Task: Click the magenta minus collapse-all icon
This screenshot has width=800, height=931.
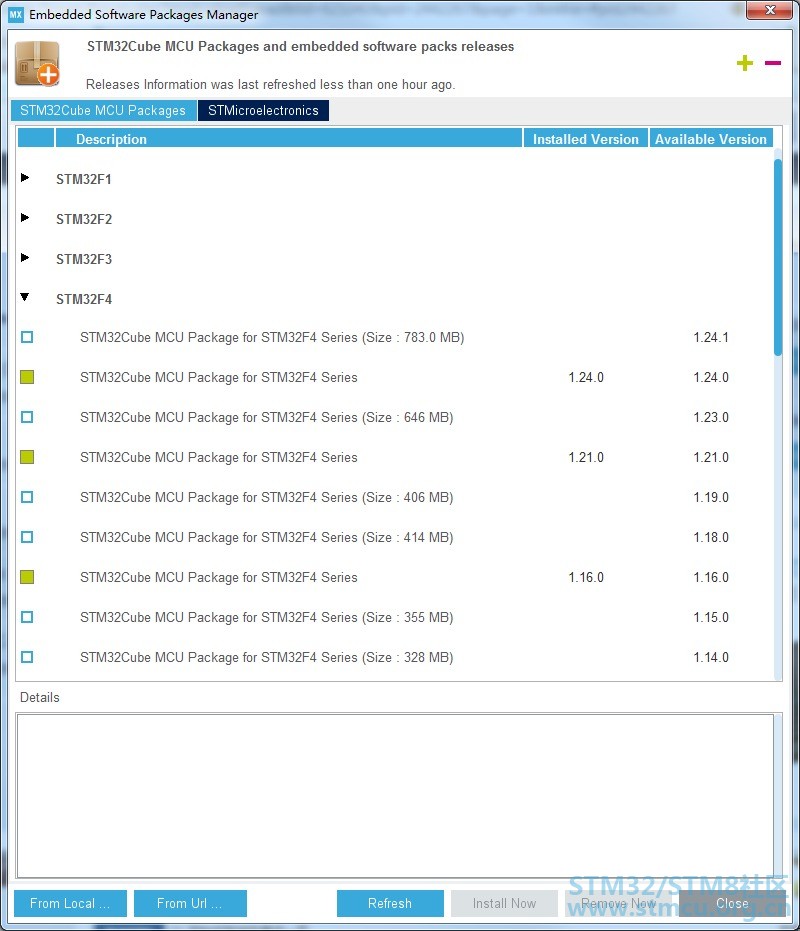Action: click(773, 62)
